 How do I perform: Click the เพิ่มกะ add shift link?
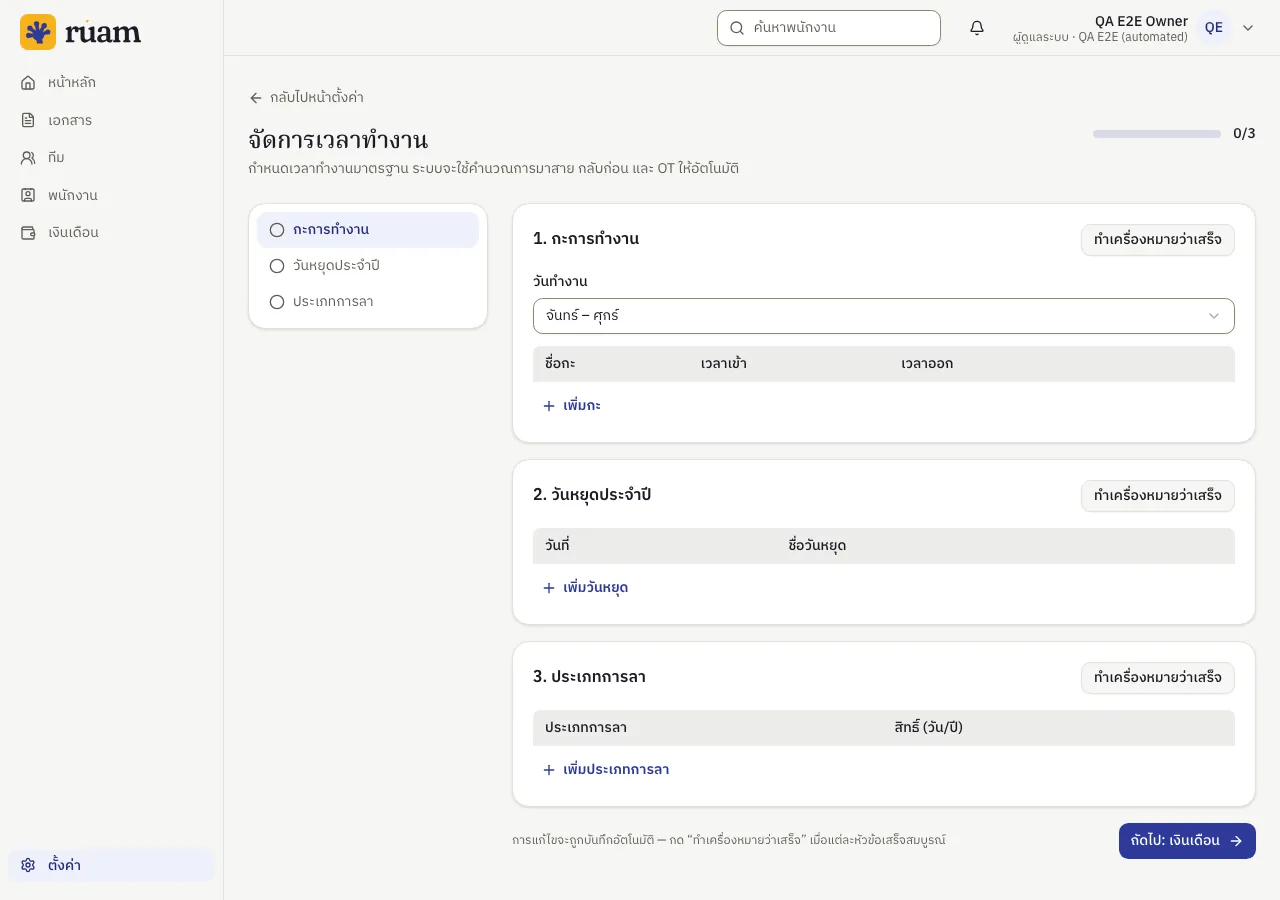(x=571, y=406)
